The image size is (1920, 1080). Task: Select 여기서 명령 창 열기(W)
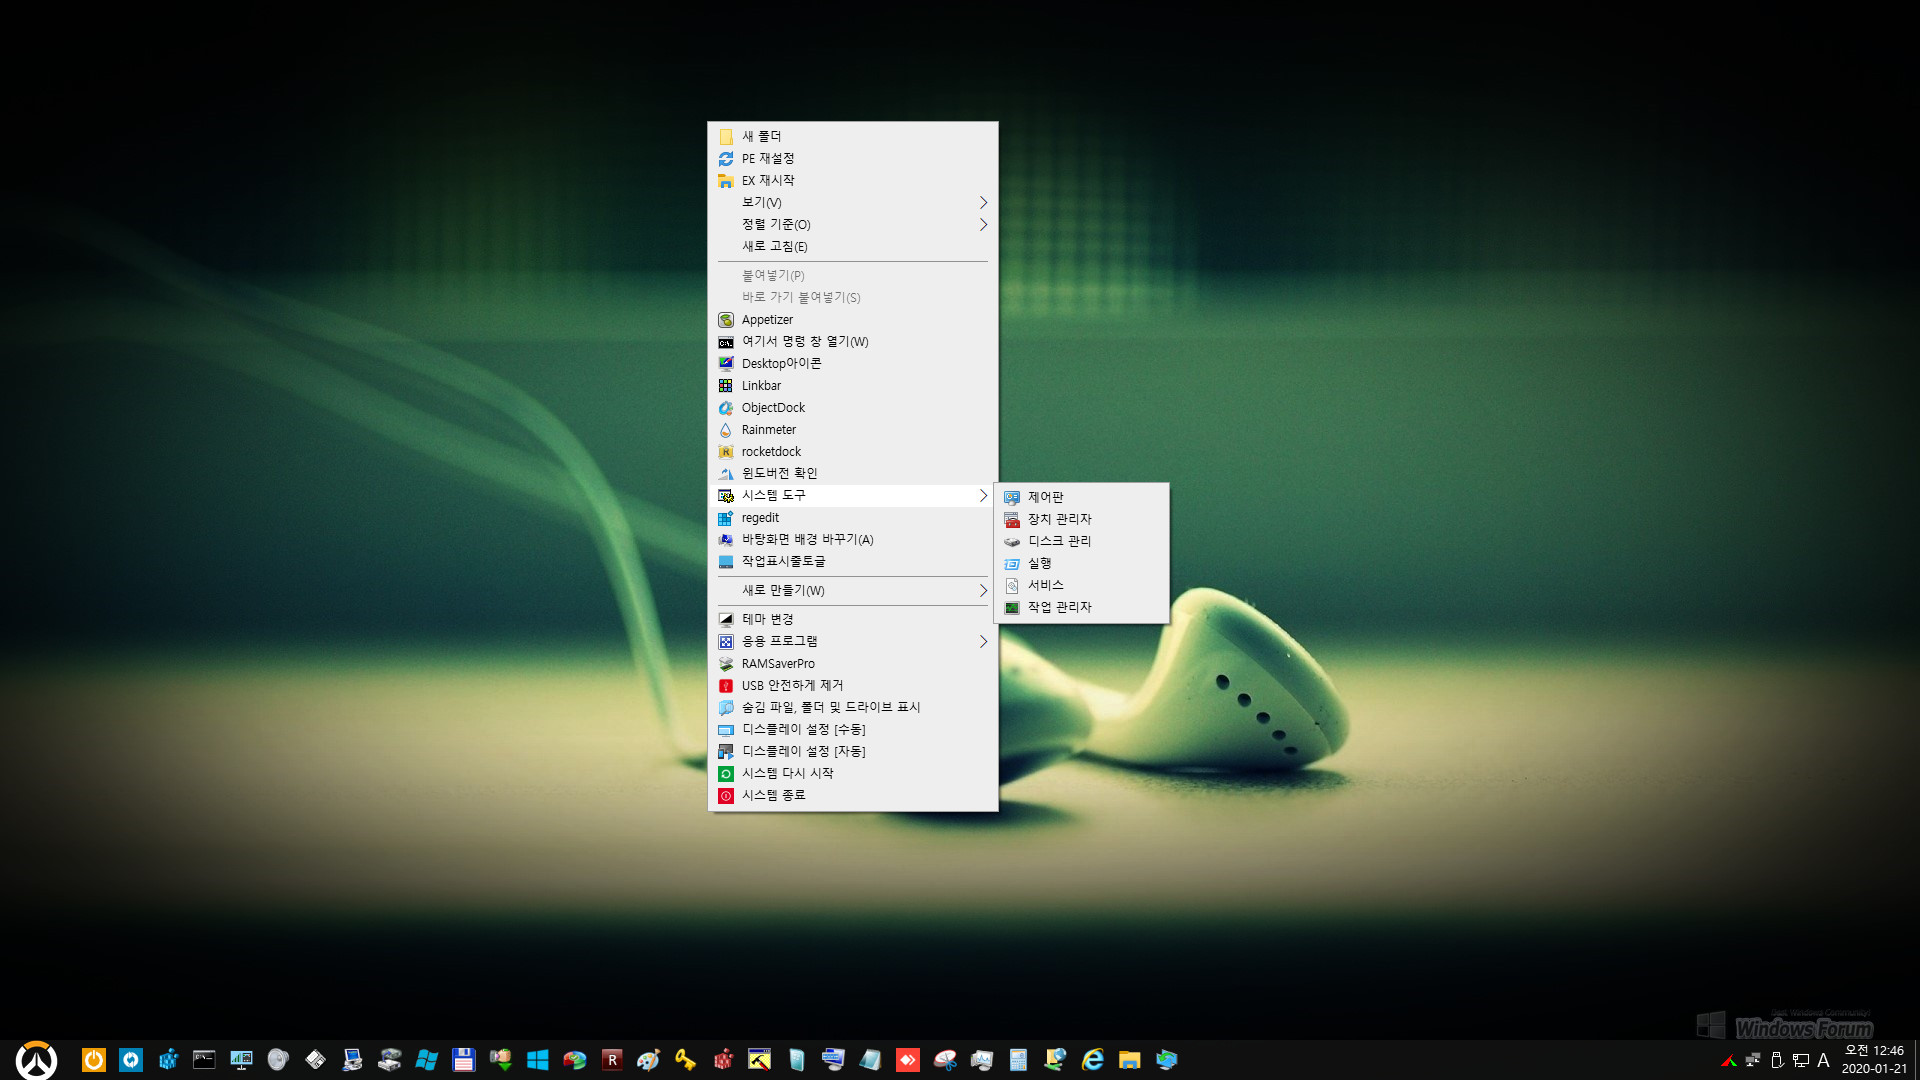click(852, 342)
